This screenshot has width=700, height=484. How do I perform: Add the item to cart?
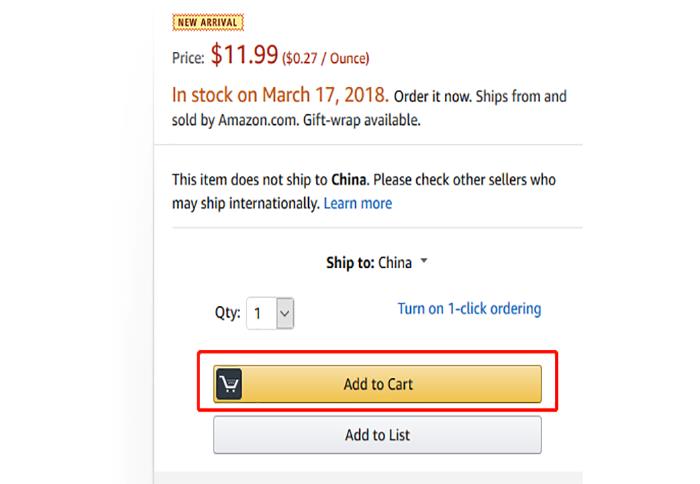(377, 384)
